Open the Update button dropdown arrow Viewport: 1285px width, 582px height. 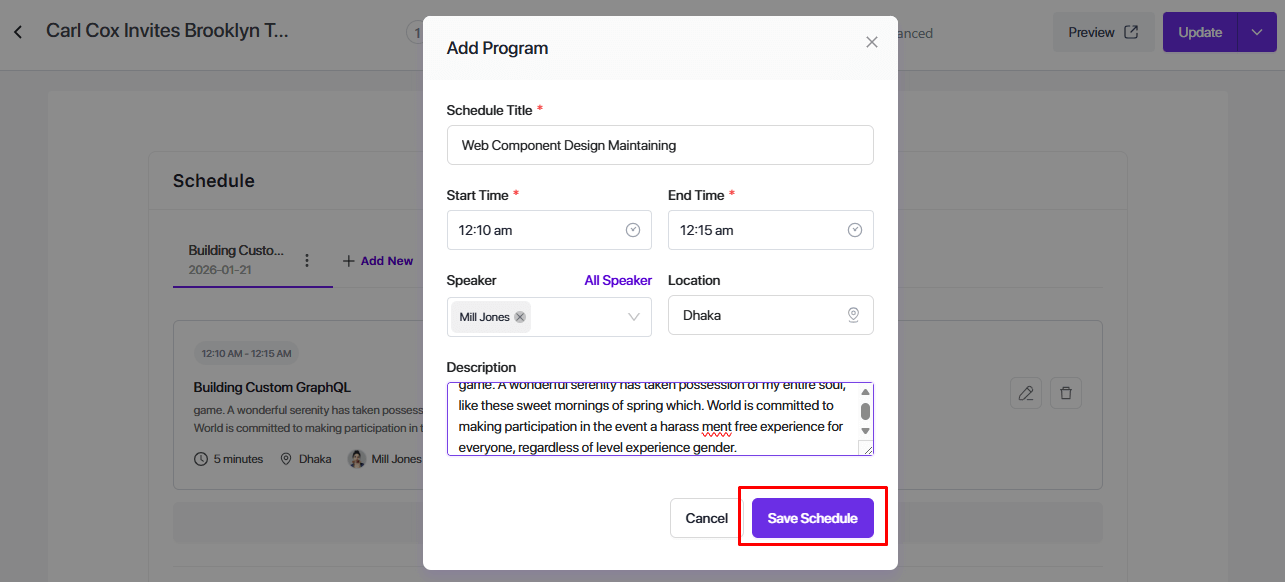(1257, 32)
